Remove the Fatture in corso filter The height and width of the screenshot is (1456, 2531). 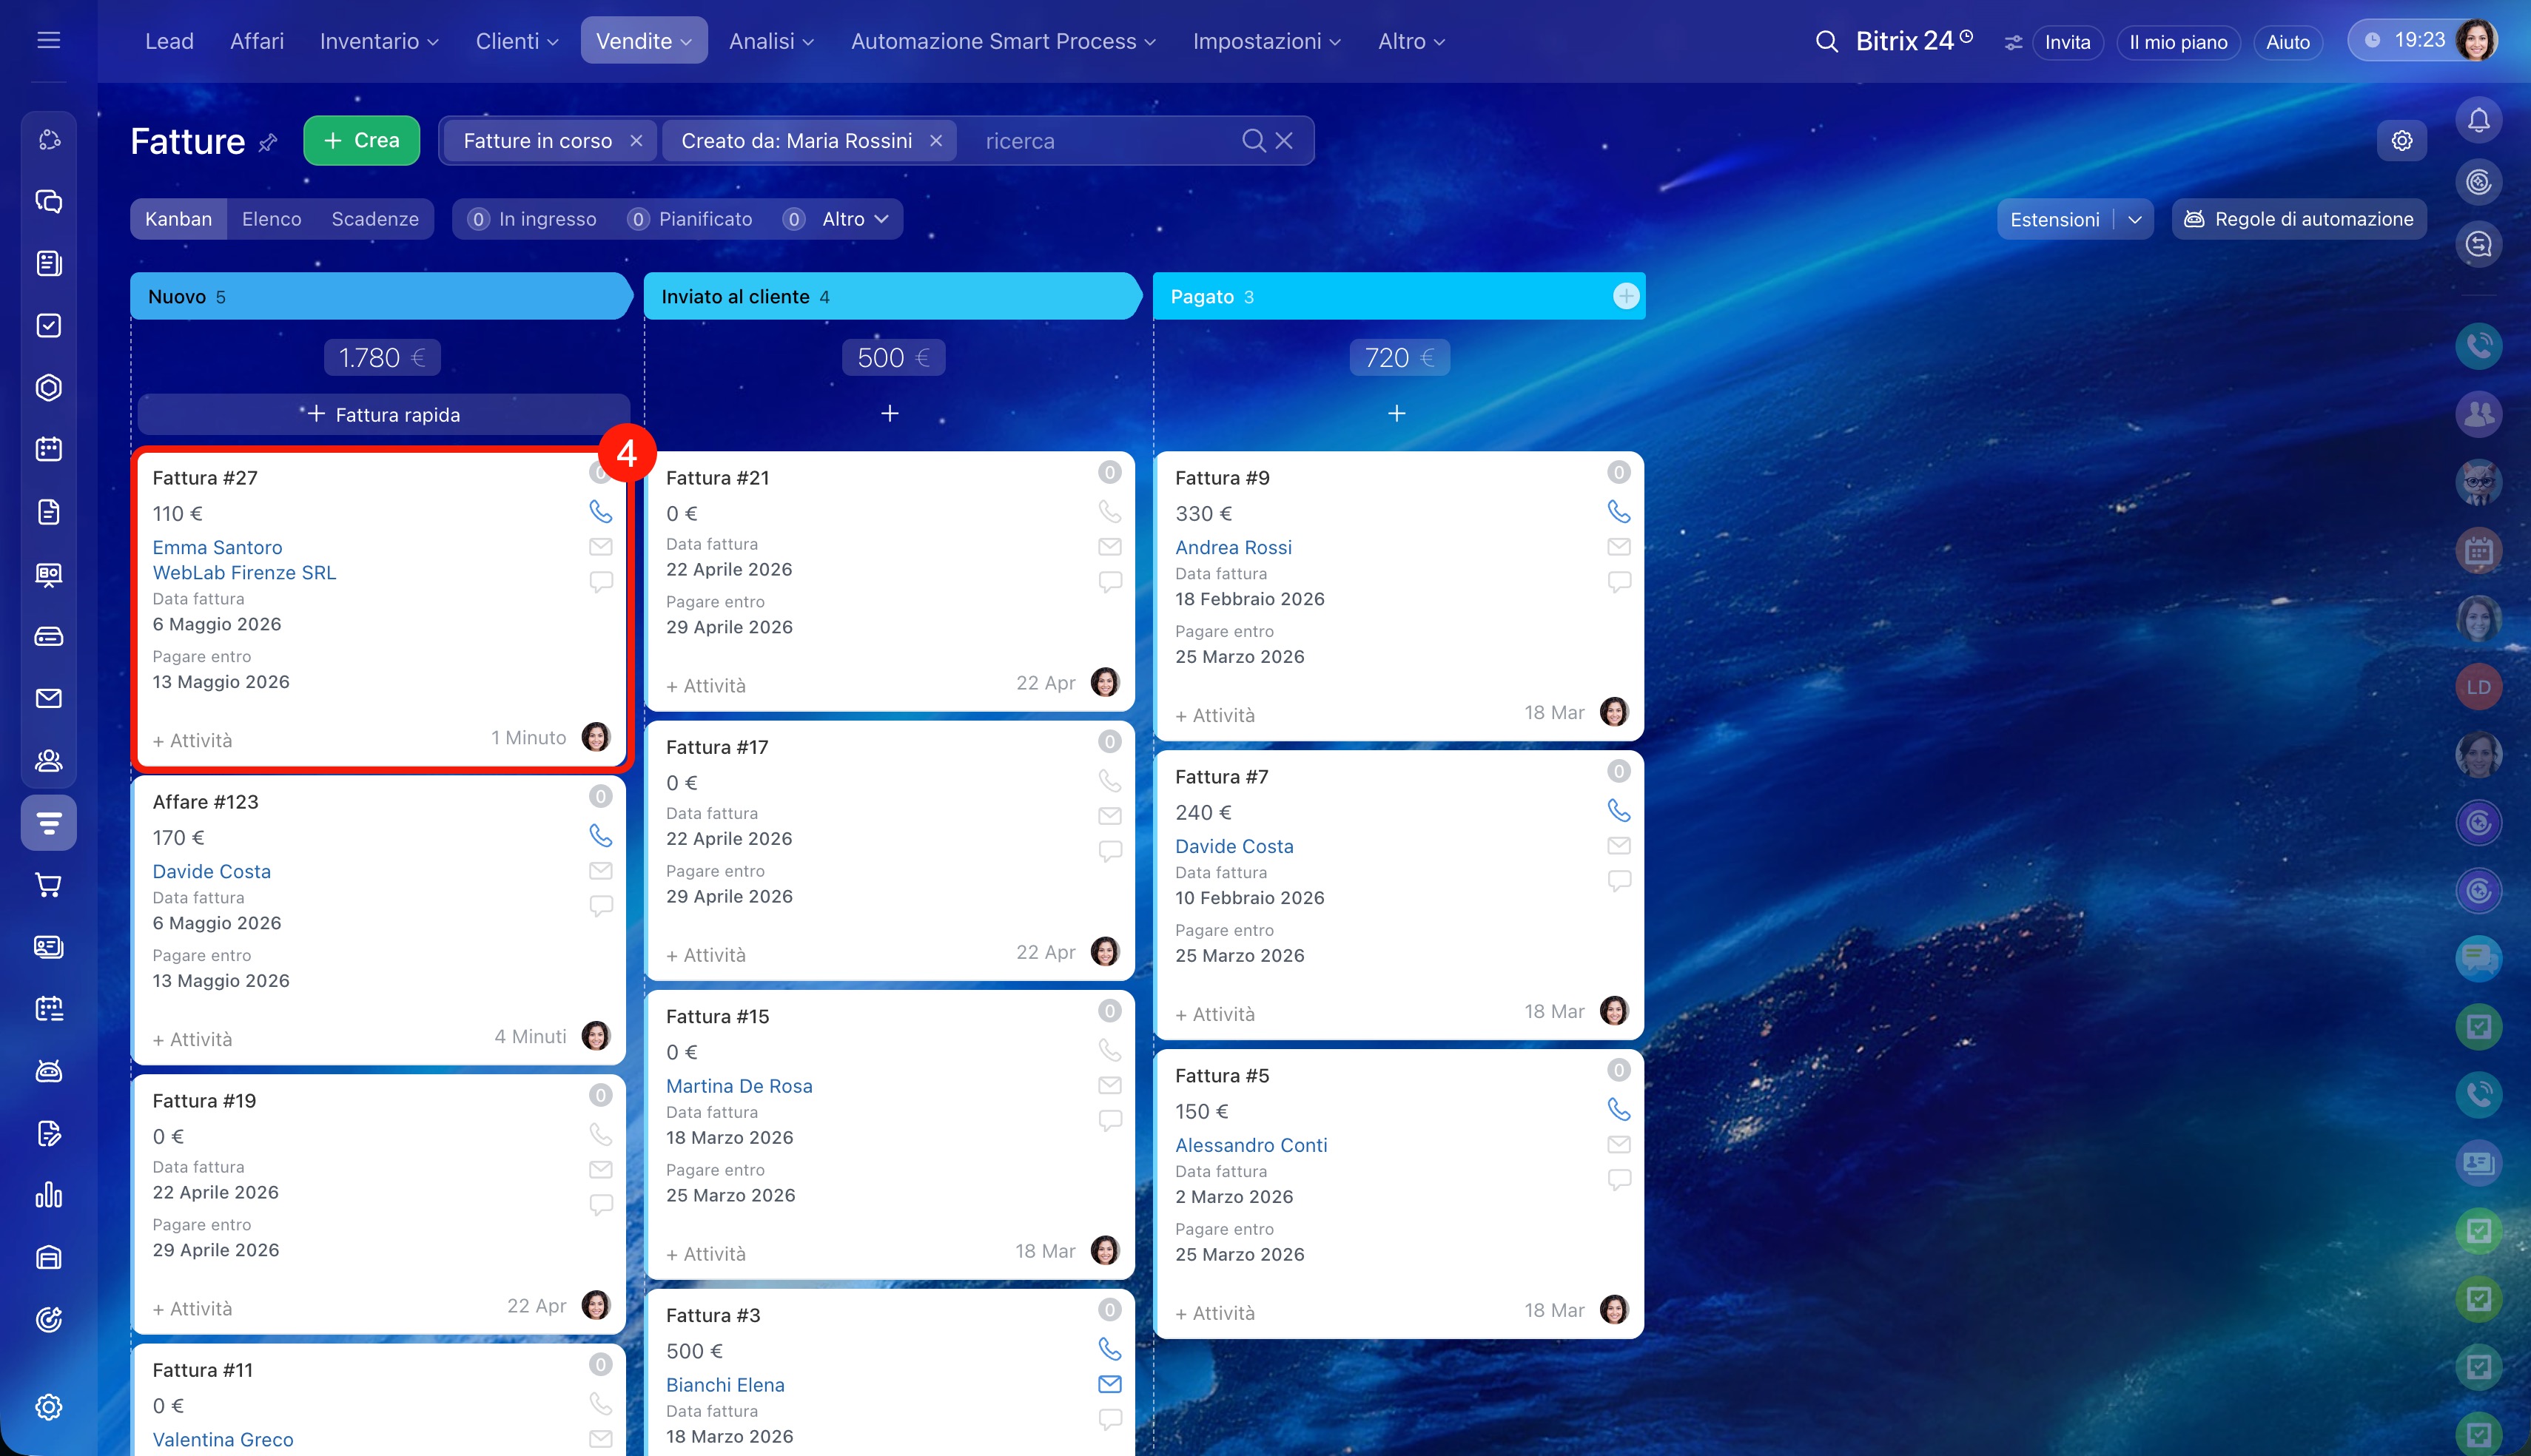coord(636,141)
